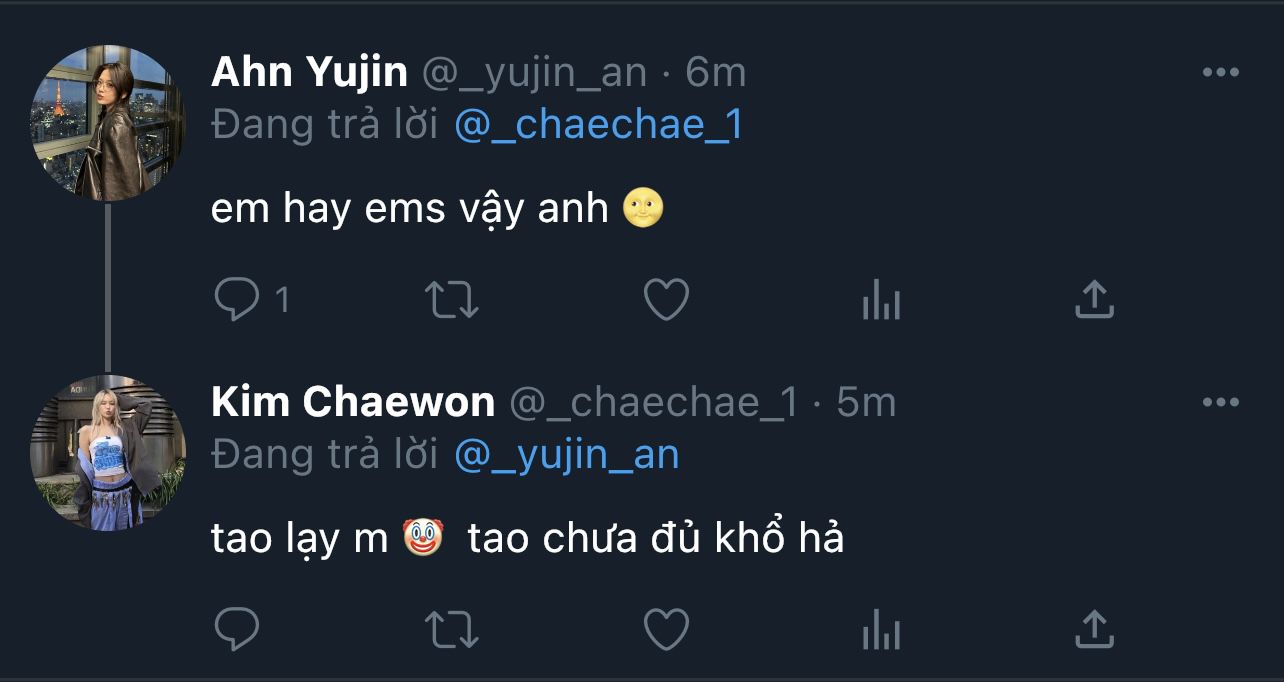The image size is (1284, 682).
Task: View analytics for Ahn Yujin's tweet
Action: coord(881,300)
